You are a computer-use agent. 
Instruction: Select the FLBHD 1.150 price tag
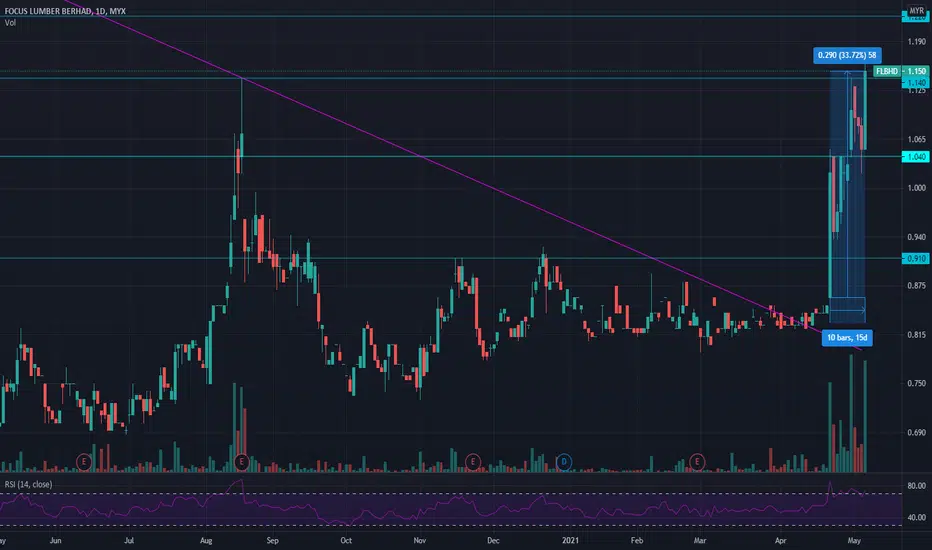[900, 71]
